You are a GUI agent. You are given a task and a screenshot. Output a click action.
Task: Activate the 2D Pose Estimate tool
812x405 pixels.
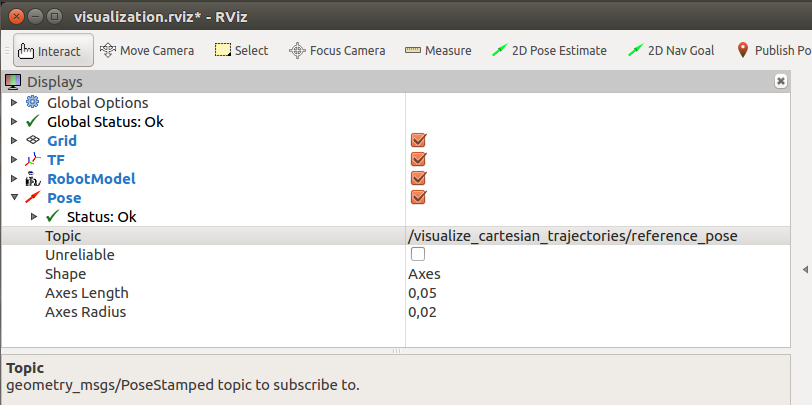click(549, 51)
